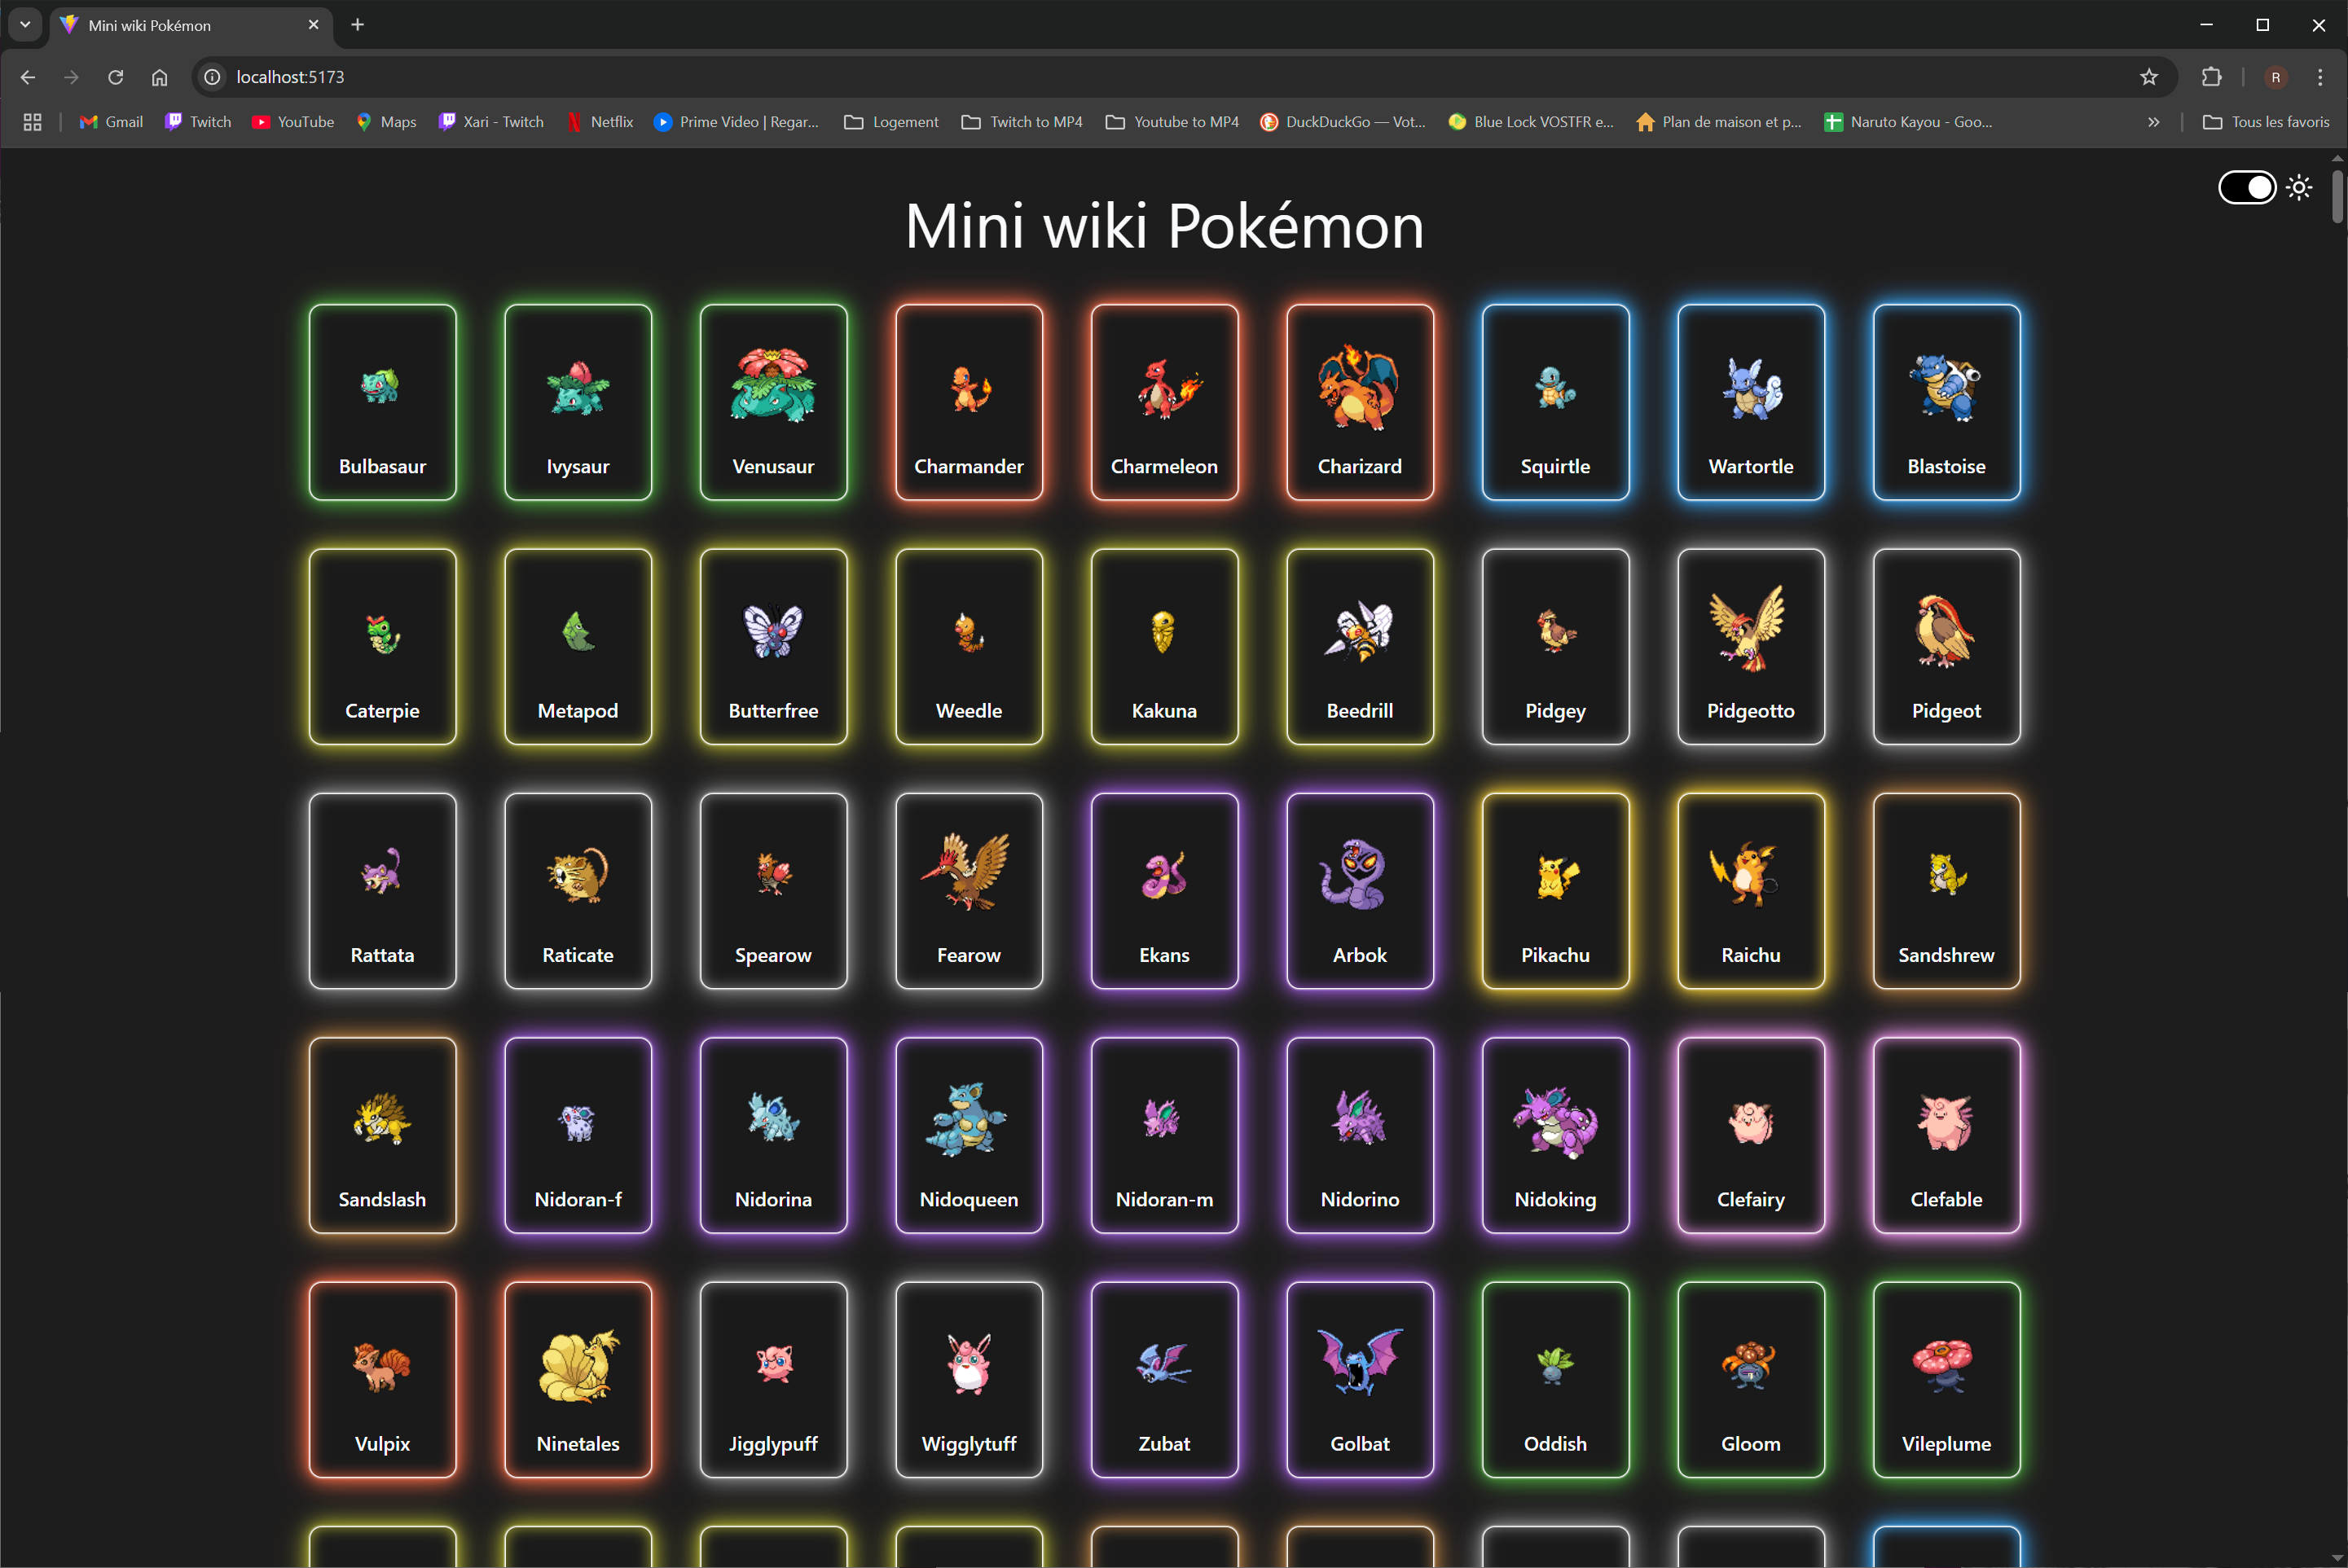The width and height of the screenshot is (2348, 1568).
Task: Toggle the dark mode switch
Action: [x=2247, y=187]
